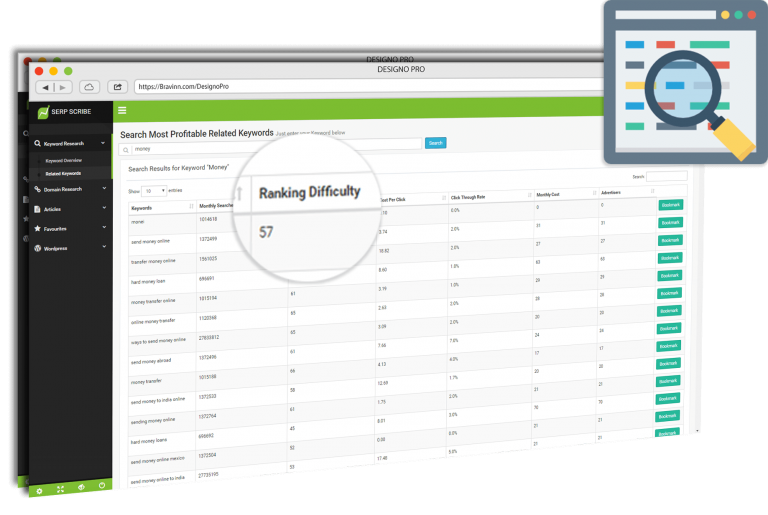Click the browser cloud icon
The height and width of the screenshot is (515, 768).
click(89, 87)
